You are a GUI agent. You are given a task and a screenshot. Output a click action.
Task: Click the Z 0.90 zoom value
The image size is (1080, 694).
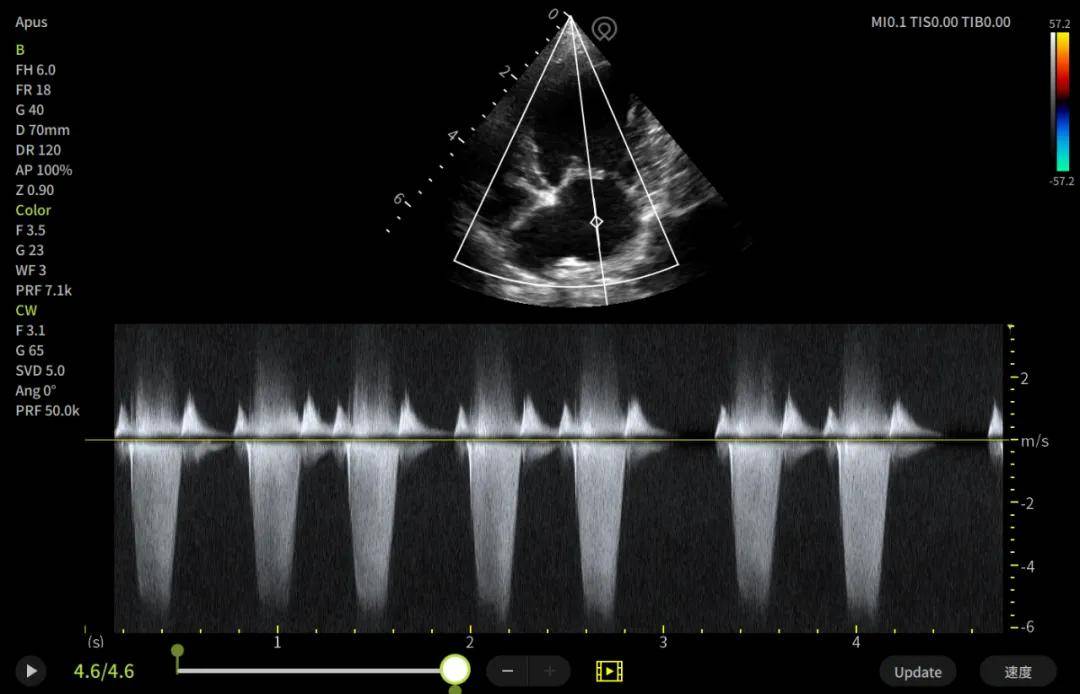pos(34,190)
